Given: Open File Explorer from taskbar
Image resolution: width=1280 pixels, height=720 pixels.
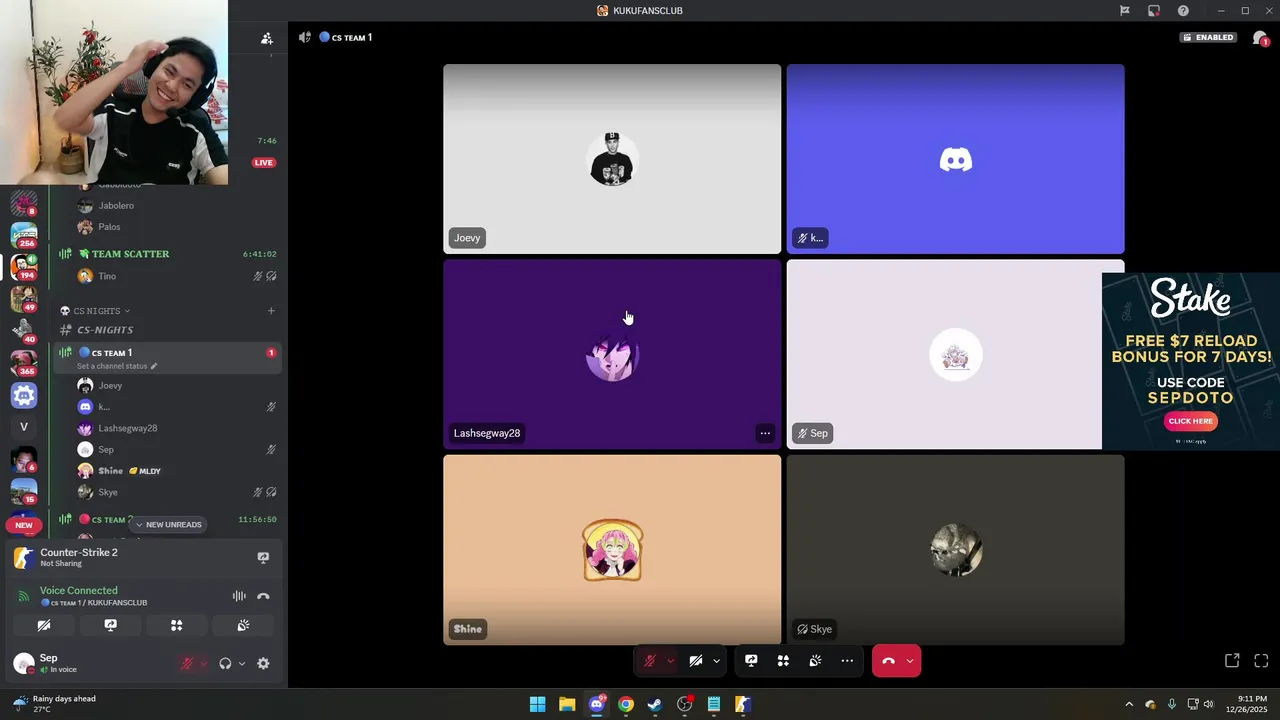Looking at the screenshot, I should [x=567, y=704].
